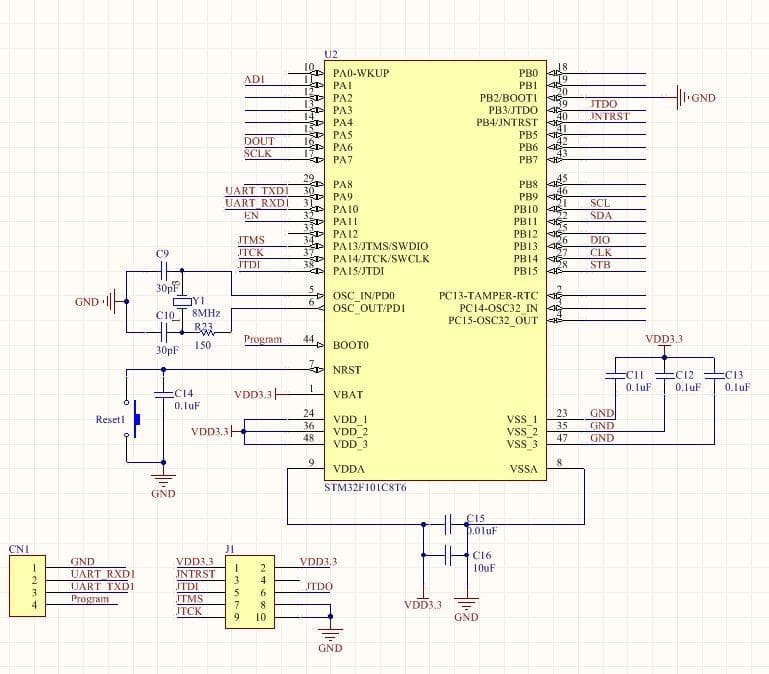The height and width of the screenshot is (674, 769).
Task: Click the PC13-TAMPER-RTC pin name
Action: (x=488, y=296)
